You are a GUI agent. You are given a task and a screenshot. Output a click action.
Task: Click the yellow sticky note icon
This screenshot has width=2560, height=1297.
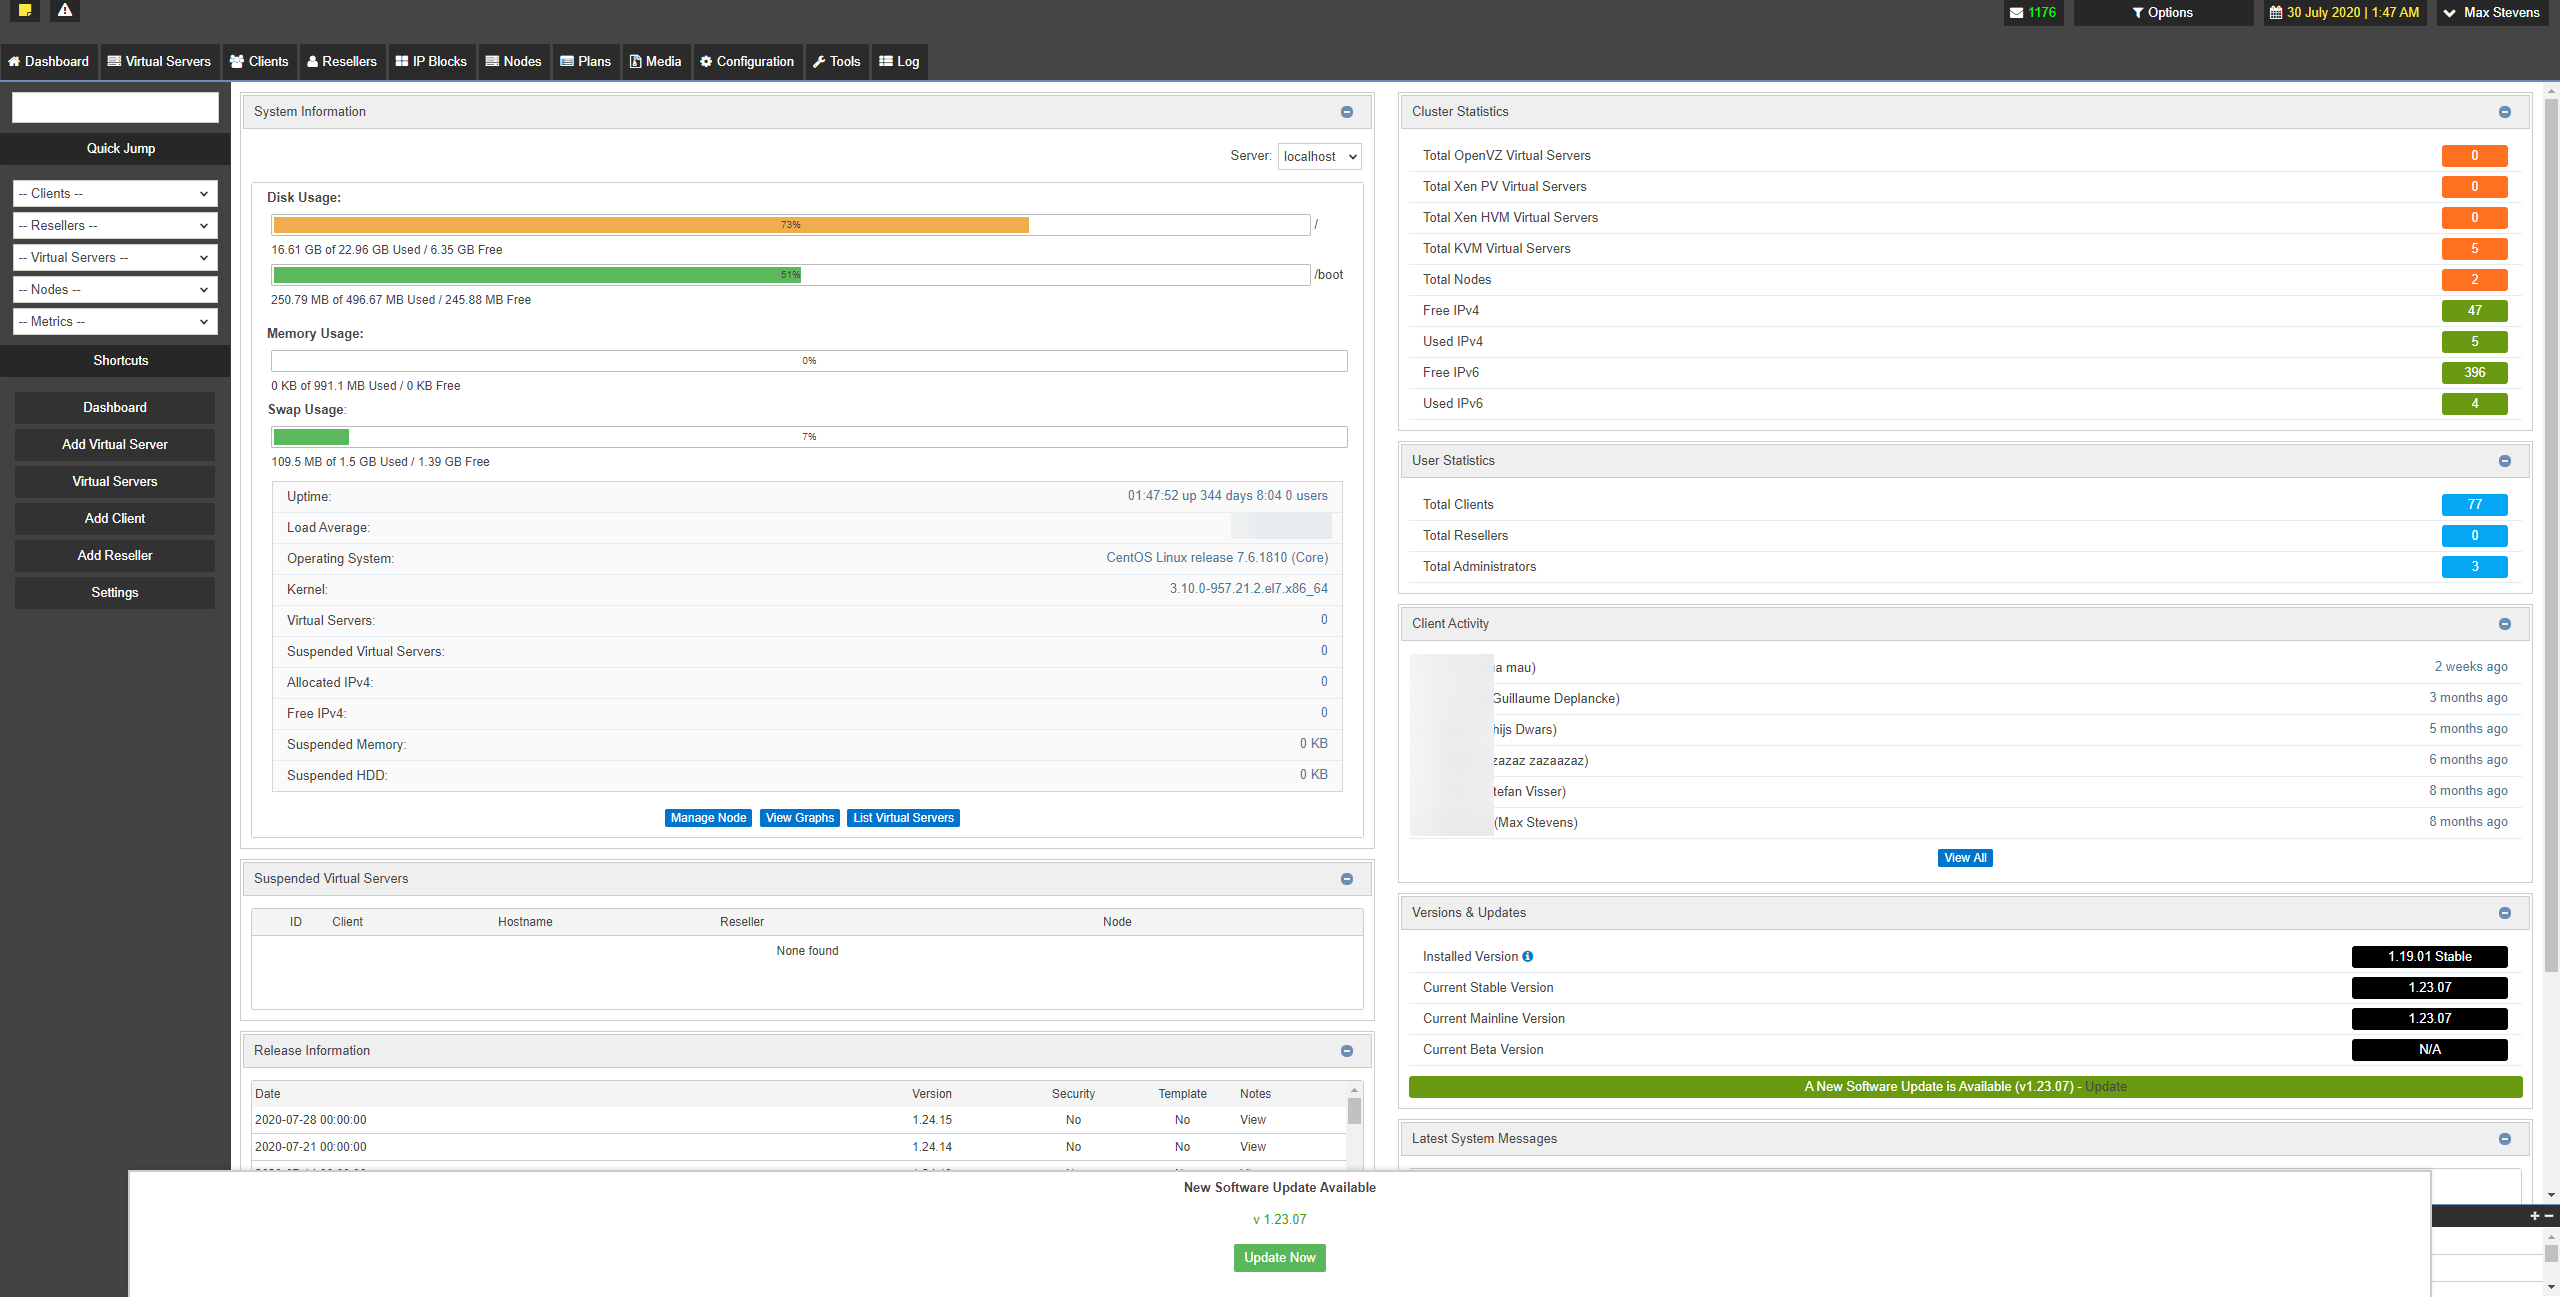tap(25, 10)
